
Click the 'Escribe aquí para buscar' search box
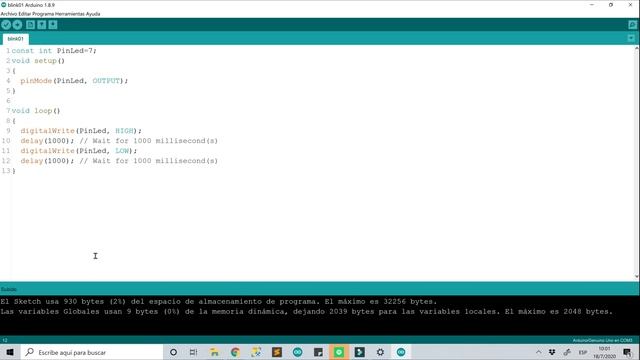click(x=91, y=352)
